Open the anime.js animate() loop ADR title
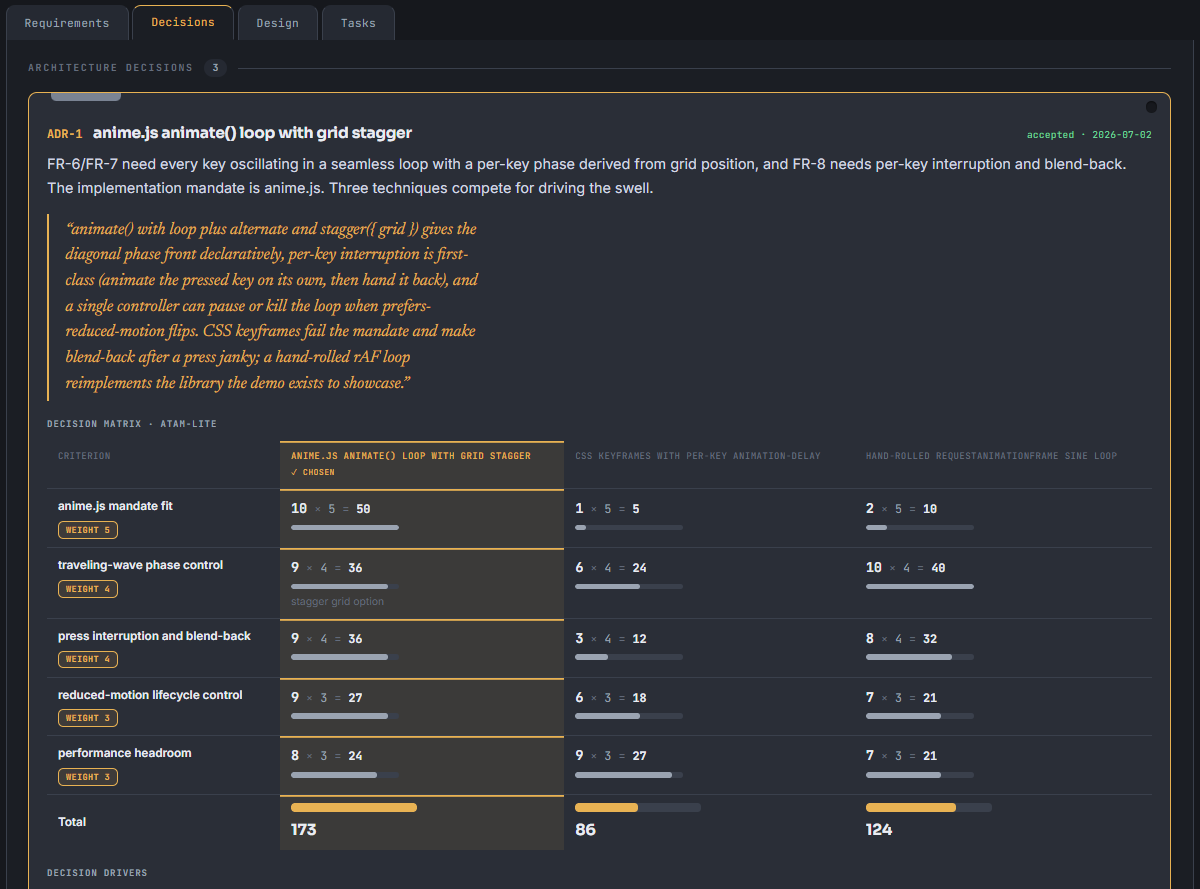The height and width of the screenshot is (889, 1200). [252, 133]
